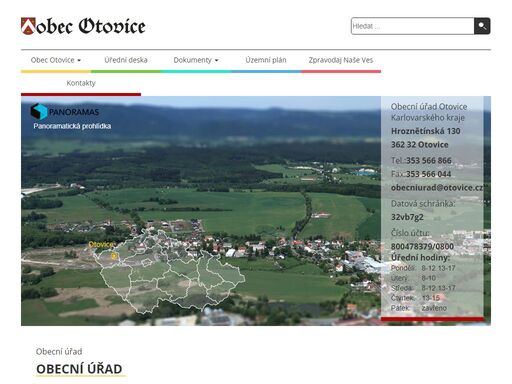Select phone number 353 566 866
This screenshot has width=512, height=384.
pos(429,161)
